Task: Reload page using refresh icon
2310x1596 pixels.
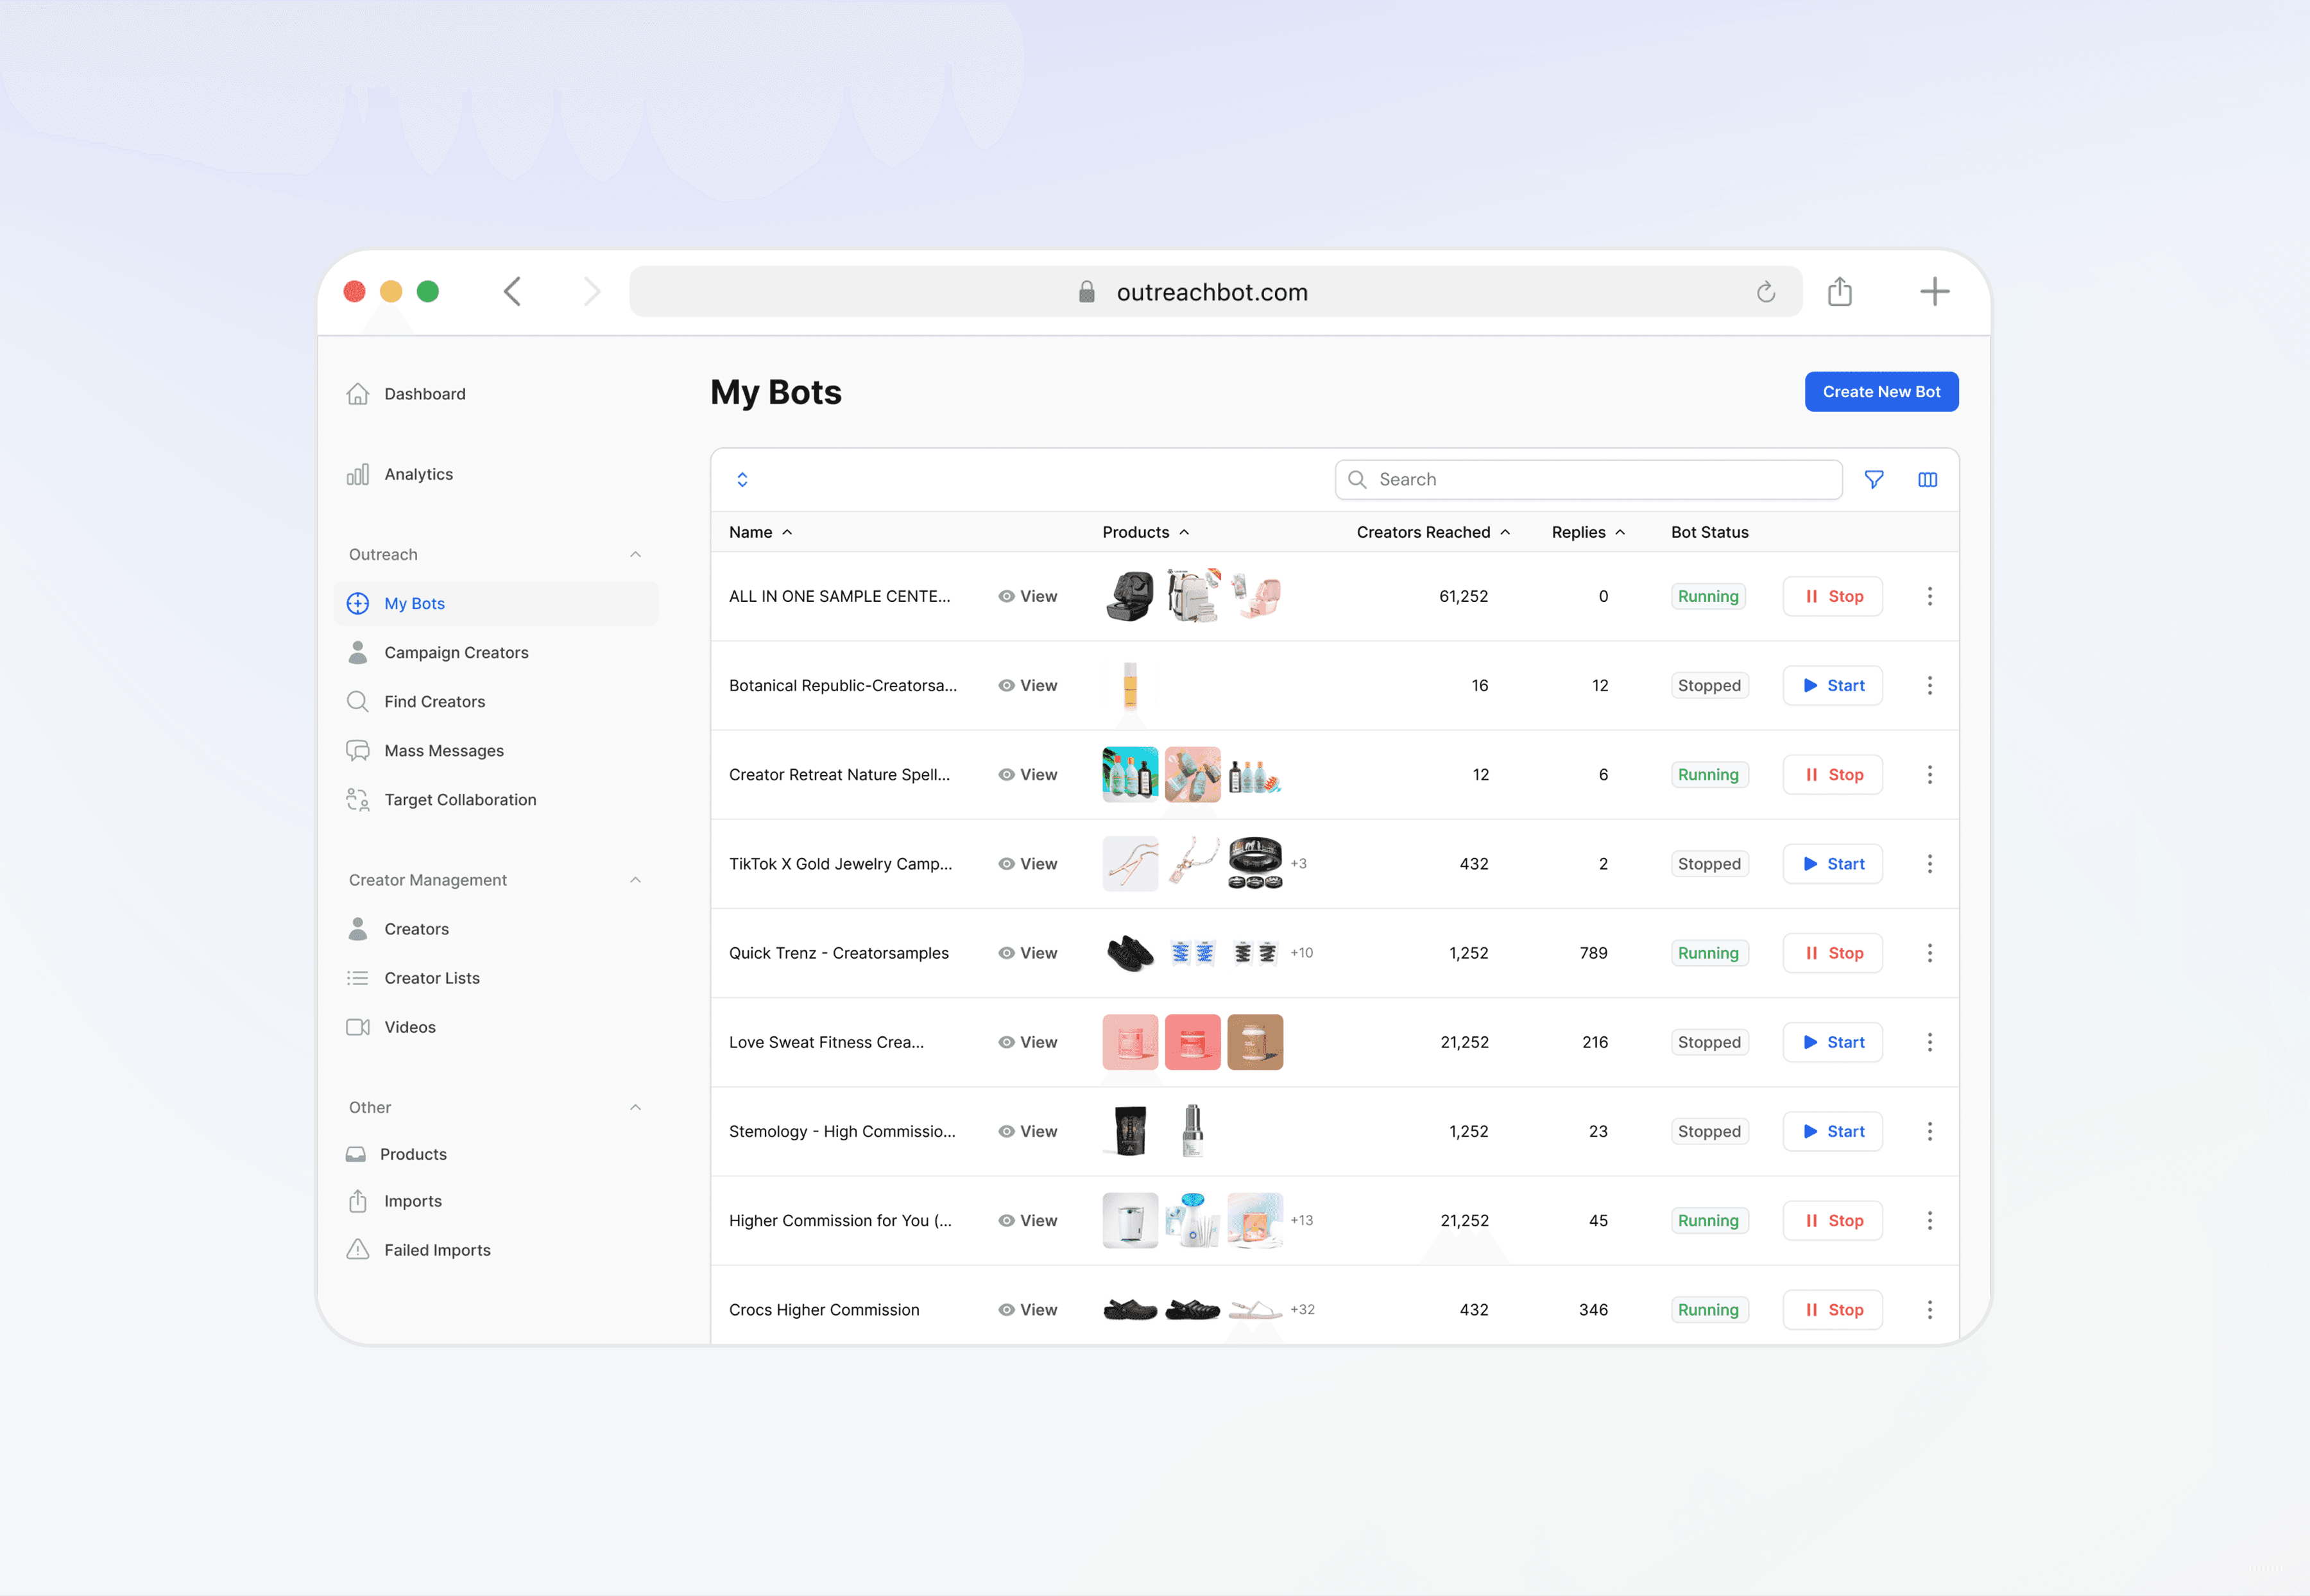Action: click(1765, 292)
